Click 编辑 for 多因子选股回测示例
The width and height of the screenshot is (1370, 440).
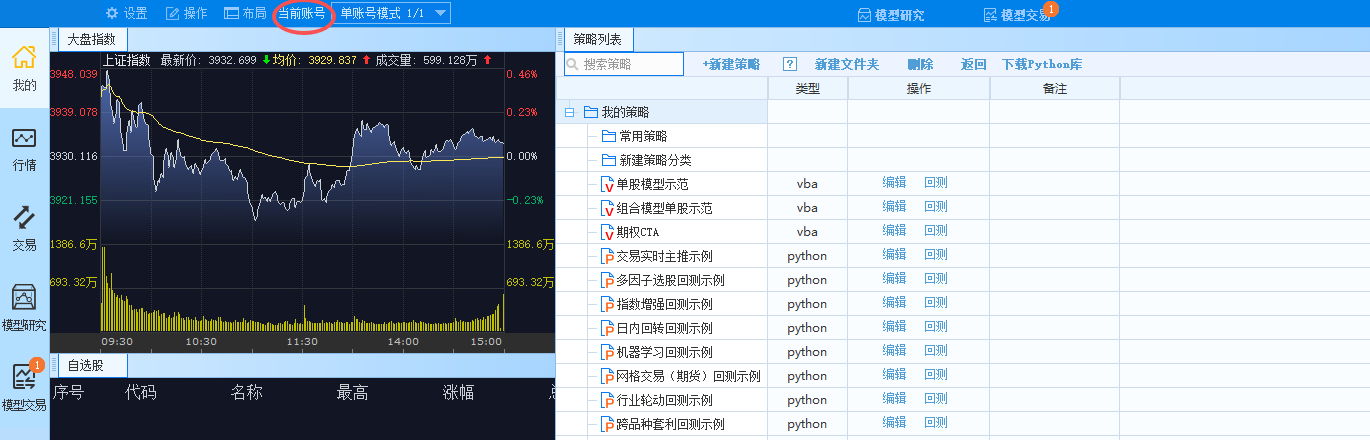point(894,278)
